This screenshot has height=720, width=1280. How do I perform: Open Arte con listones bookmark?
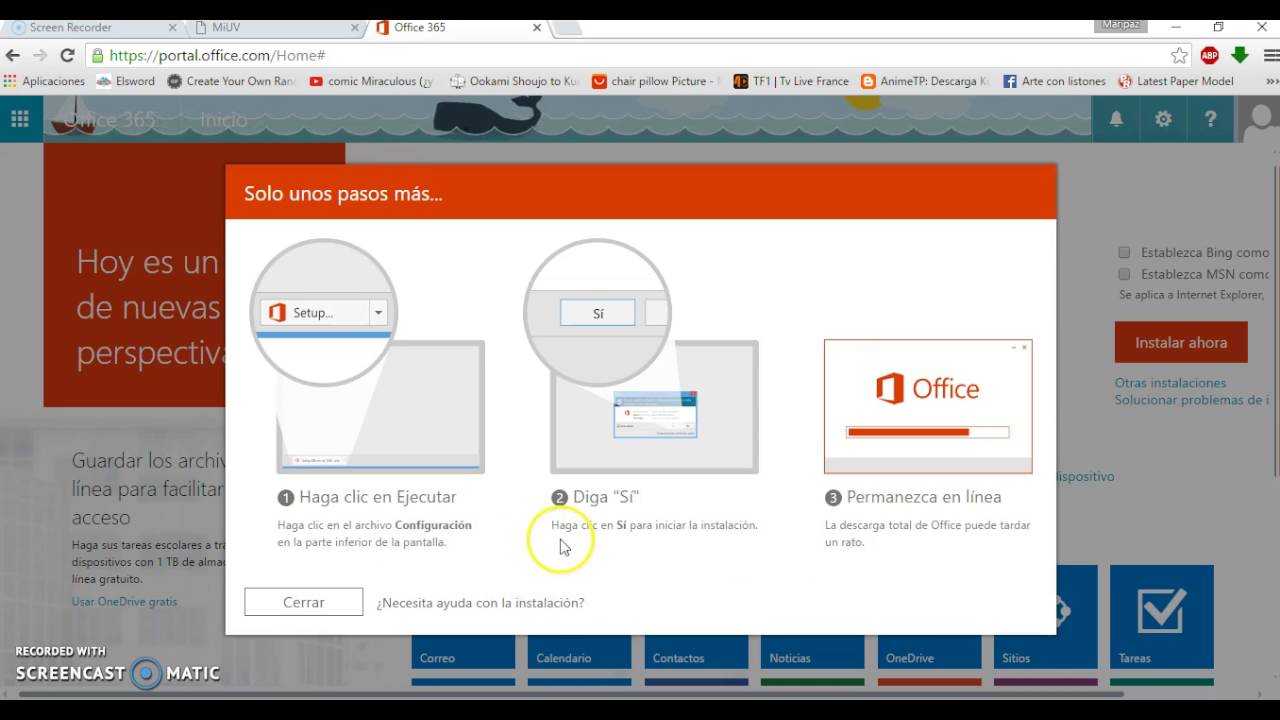[1054, 81]
